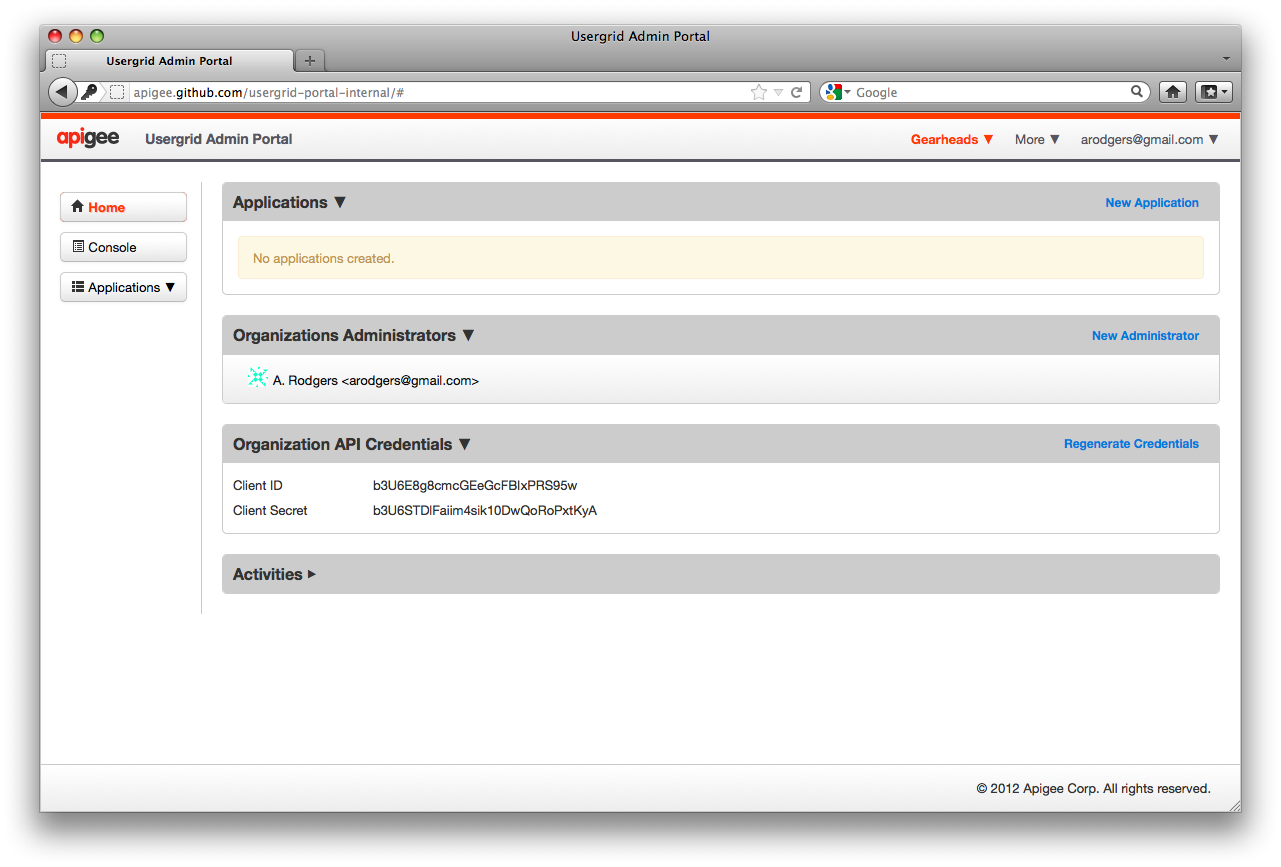Expand the Activities section
The height and width of the screenshot is (867, 1281).
tap(274, 574)
